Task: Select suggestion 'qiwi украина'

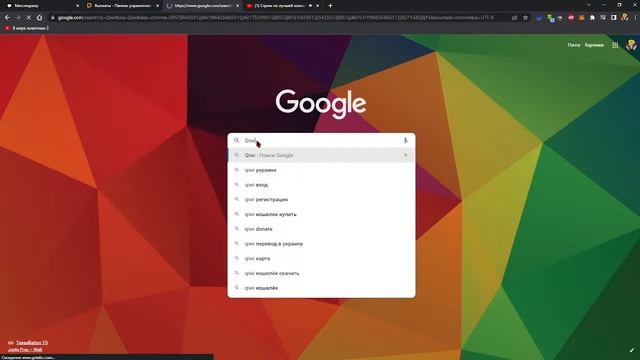Action: (322, 170)
